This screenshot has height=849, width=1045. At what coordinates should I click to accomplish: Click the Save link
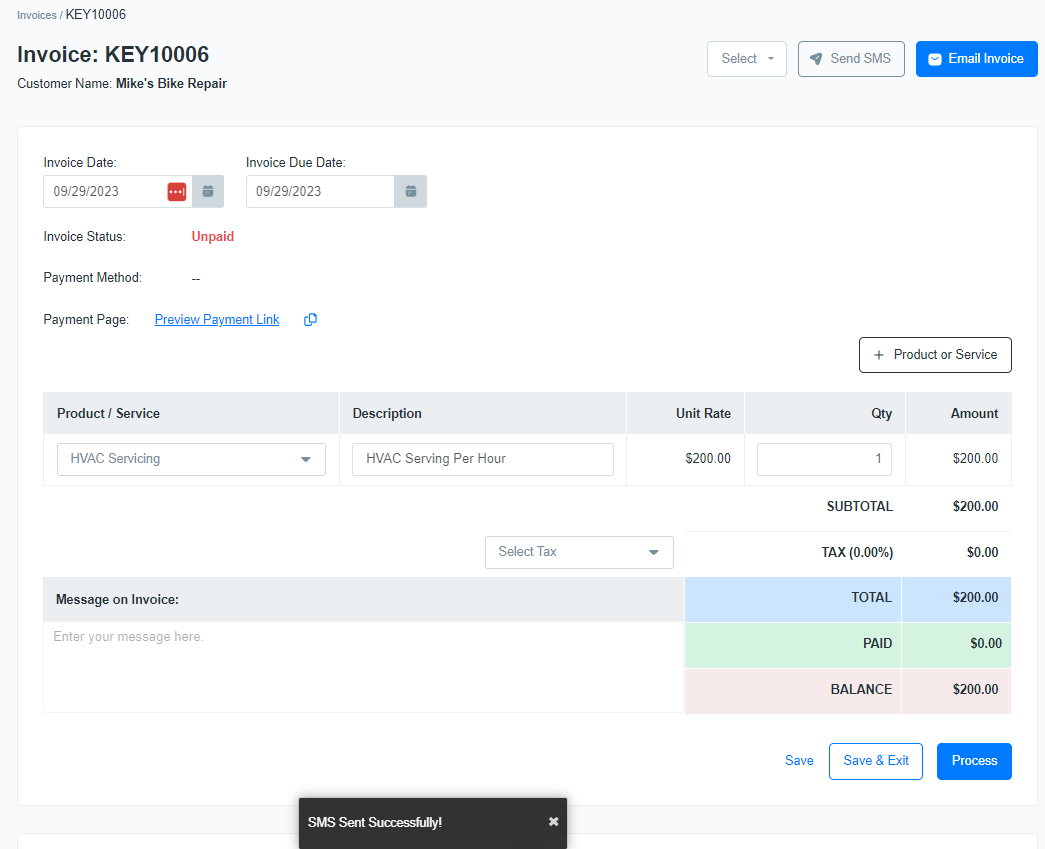click(x=799, y=760)
